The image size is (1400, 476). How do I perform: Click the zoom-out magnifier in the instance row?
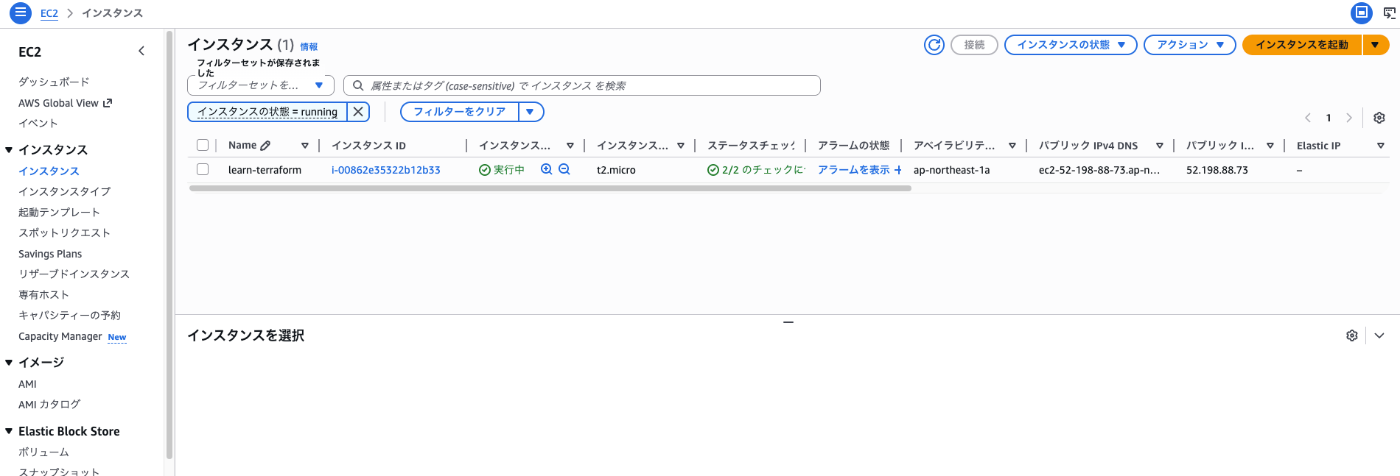pos(564,170)
